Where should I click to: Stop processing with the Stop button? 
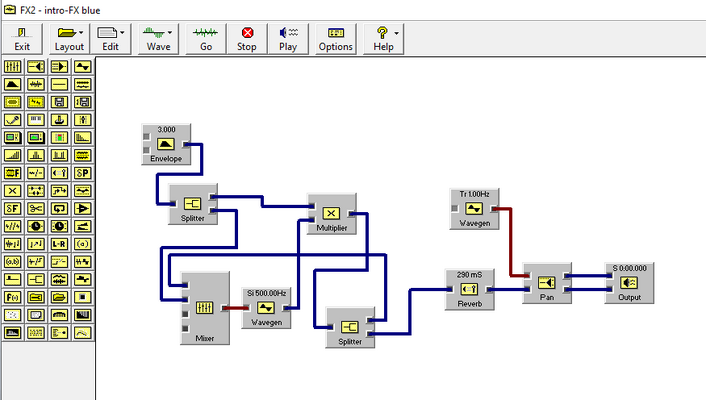(x=247, y=39)
